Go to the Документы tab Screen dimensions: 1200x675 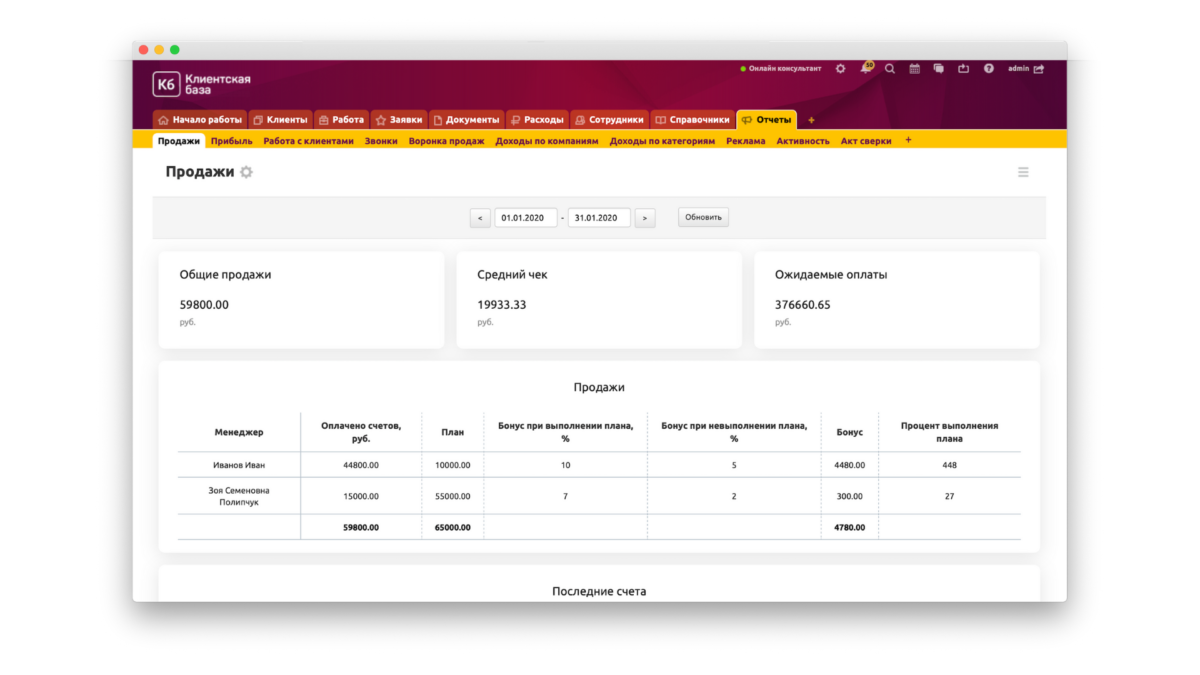click(x=466, y=120)
